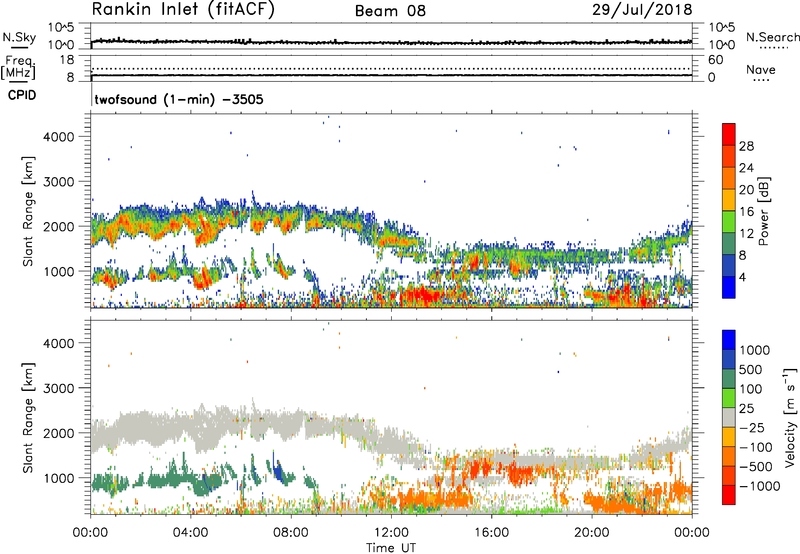800x554 pixels.
Task: Click the 'Time UT' axis label
Action: [x=391, y=548]
